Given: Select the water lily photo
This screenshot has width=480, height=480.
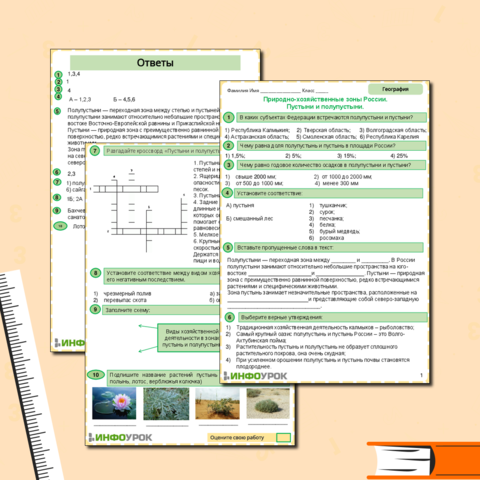Looking at the screenshot, I should click(114, 403).
